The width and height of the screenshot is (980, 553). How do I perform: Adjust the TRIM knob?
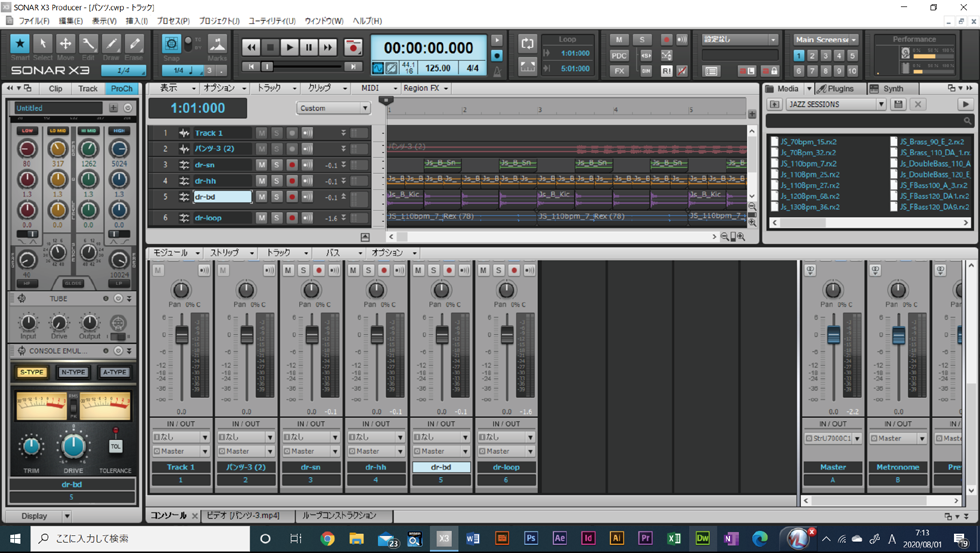click(x=31, y=447)
